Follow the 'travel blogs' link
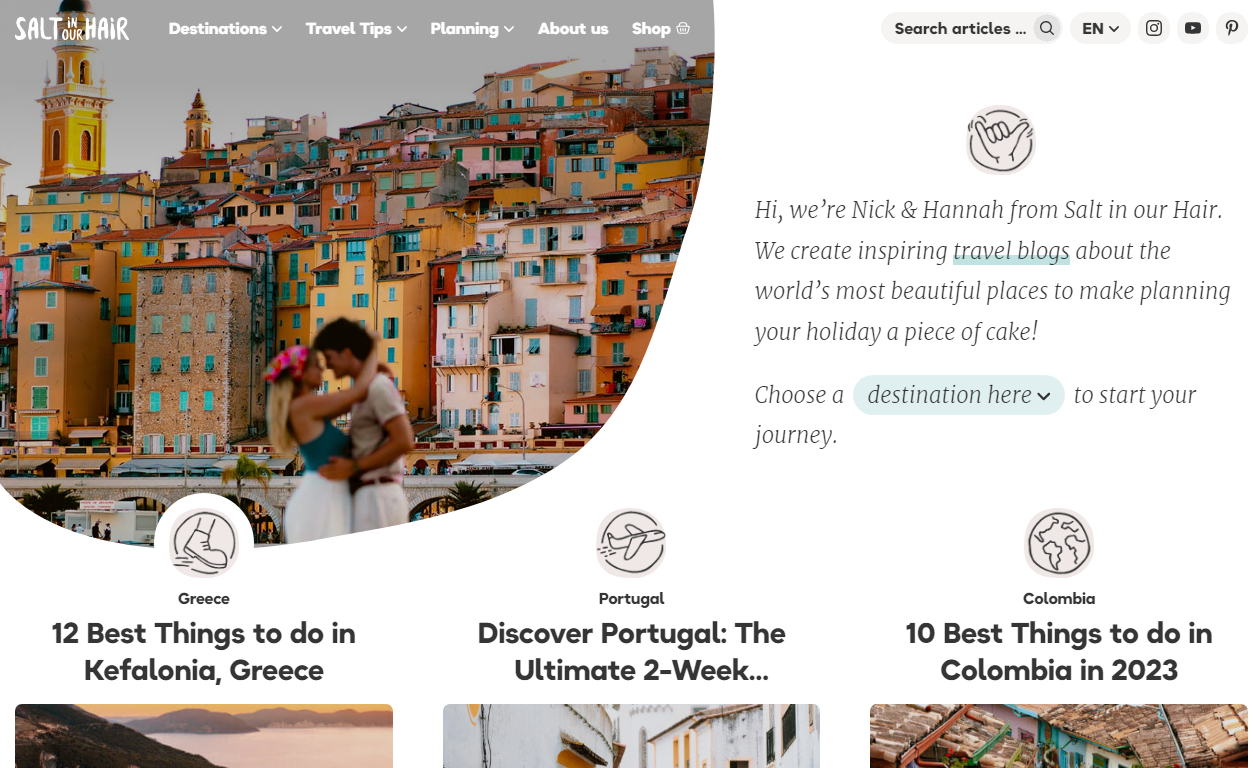This screenshot has height=768, width=1253. (1011, 251)
